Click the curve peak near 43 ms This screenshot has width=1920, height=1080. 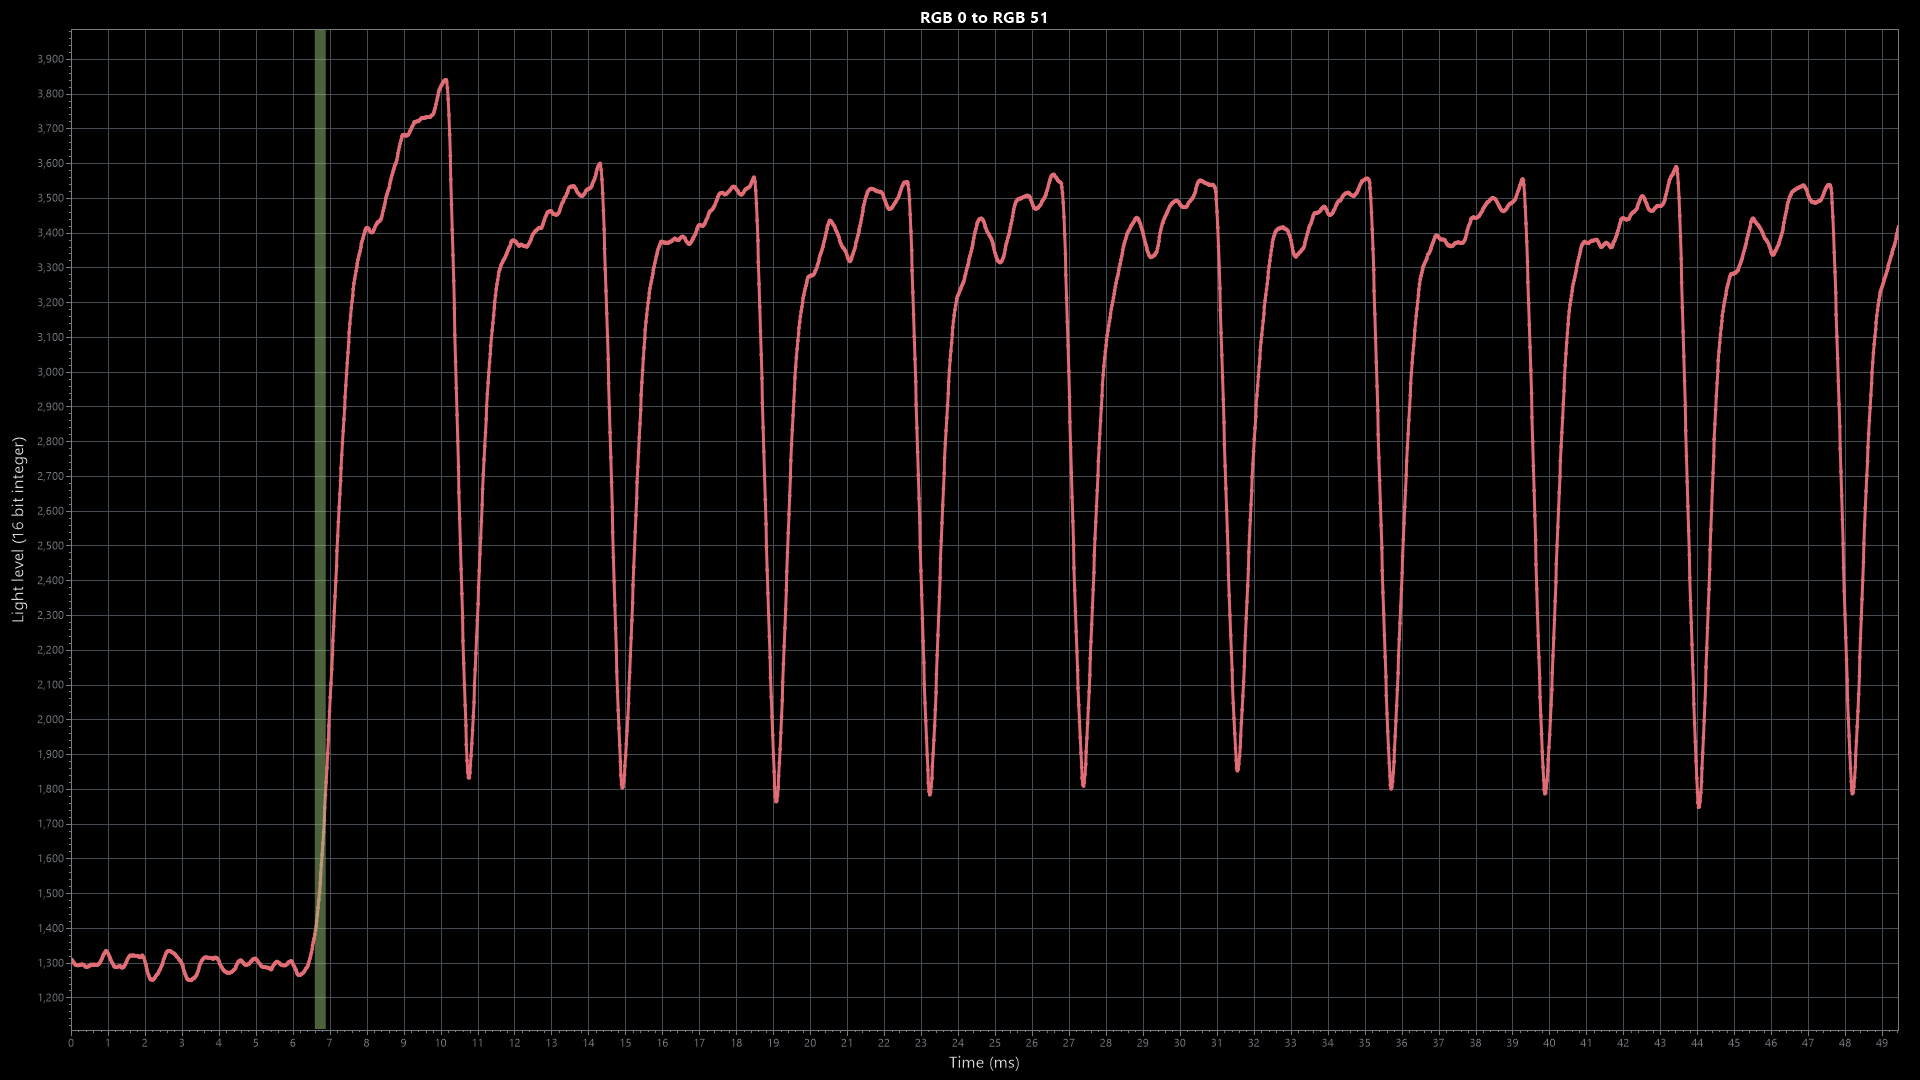point(1675,168)
